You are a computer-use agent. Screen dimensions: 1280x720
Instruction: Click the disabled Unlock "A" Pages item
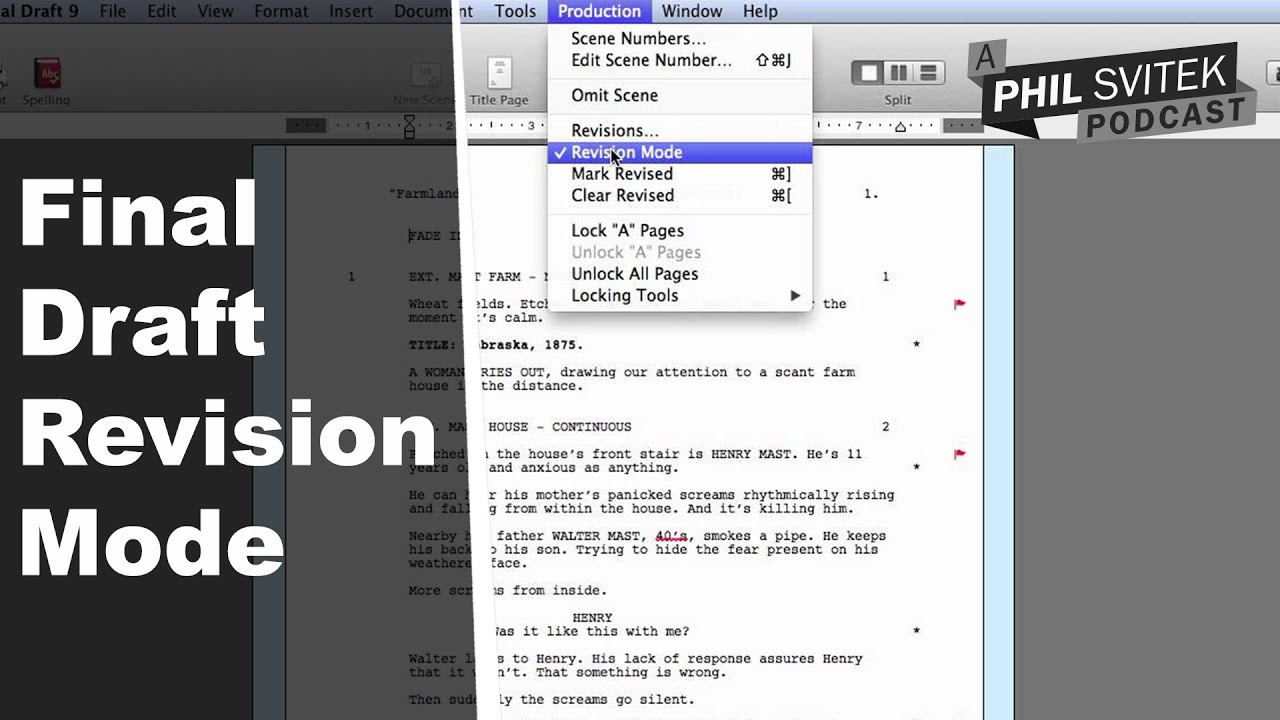click(x=680, y=252)
